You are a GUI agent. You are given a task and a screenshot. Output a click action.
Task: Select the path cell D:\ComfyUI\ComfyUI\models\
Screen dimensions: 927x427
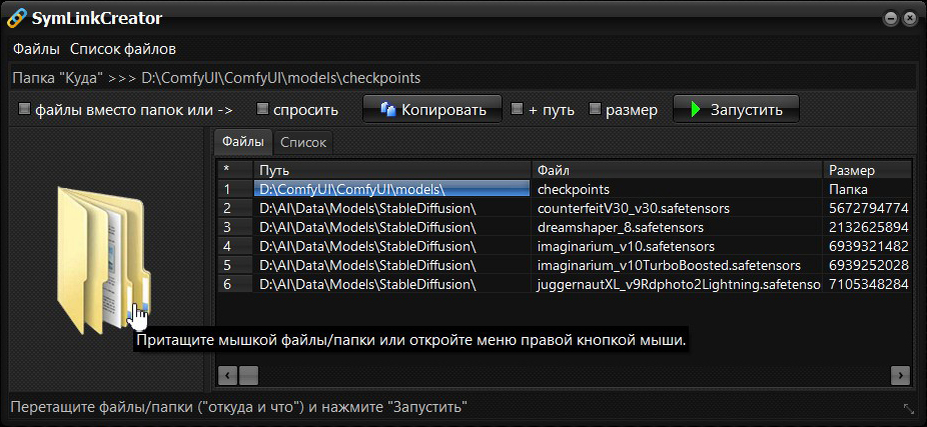pyautogui.click(x=391, y=189)
